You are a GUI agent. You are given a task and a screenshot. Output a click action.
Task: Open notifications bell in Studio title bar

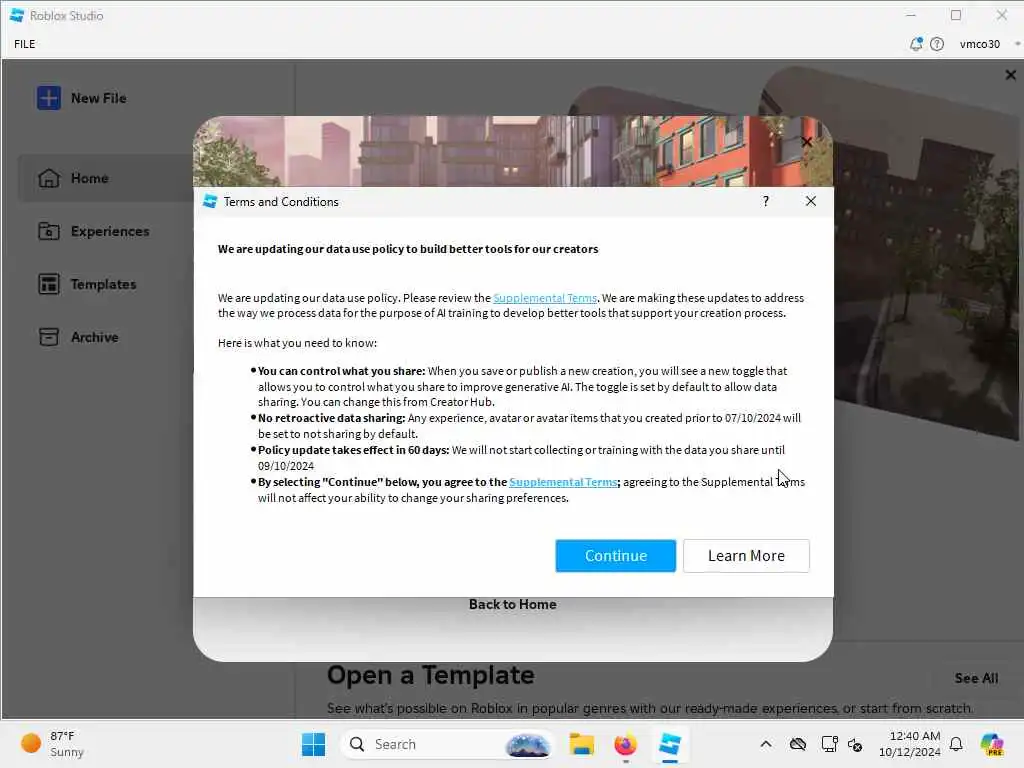click(916, 44)
